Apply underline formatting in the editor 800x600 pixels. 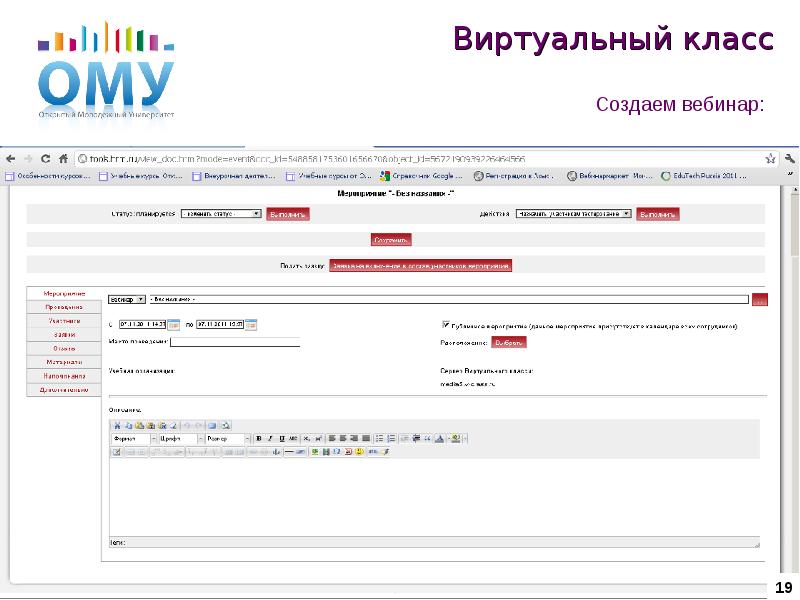point(282,440)
